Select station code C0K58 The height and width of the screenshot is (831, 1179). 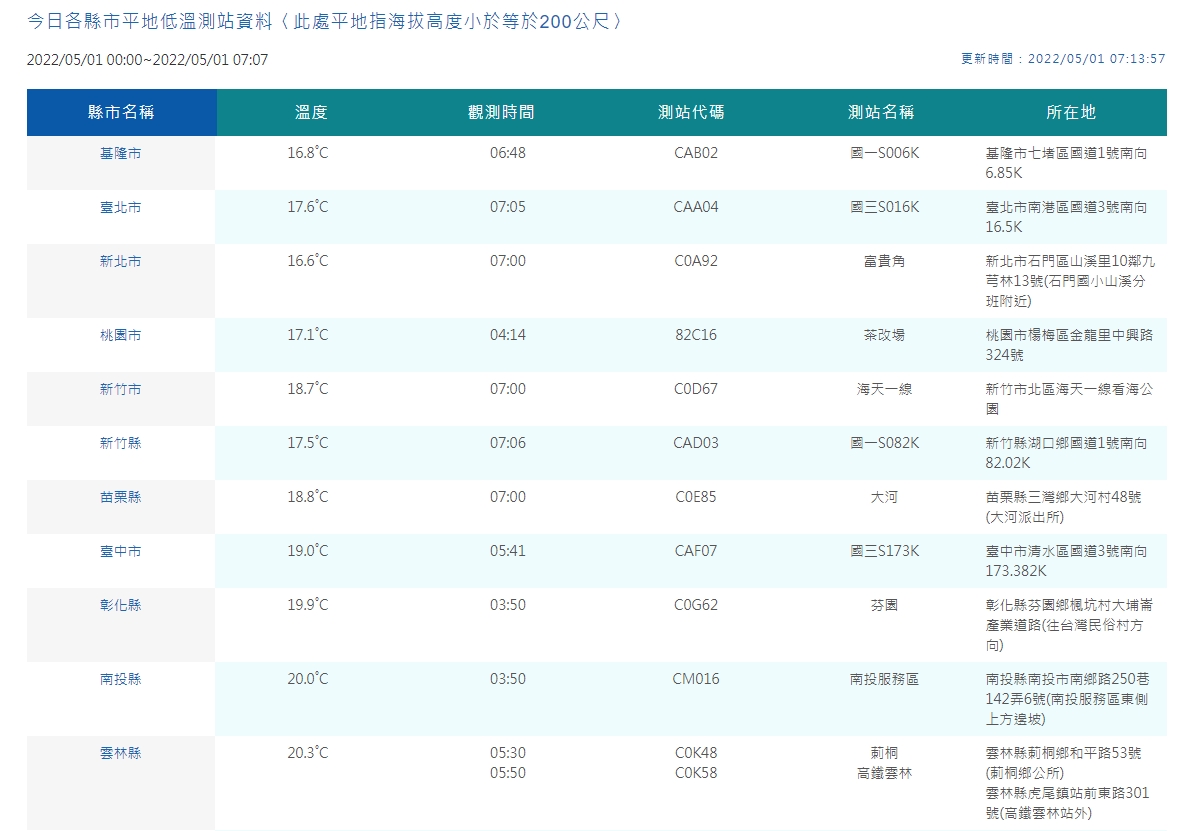pyautogui.click(x=696, y=774)
